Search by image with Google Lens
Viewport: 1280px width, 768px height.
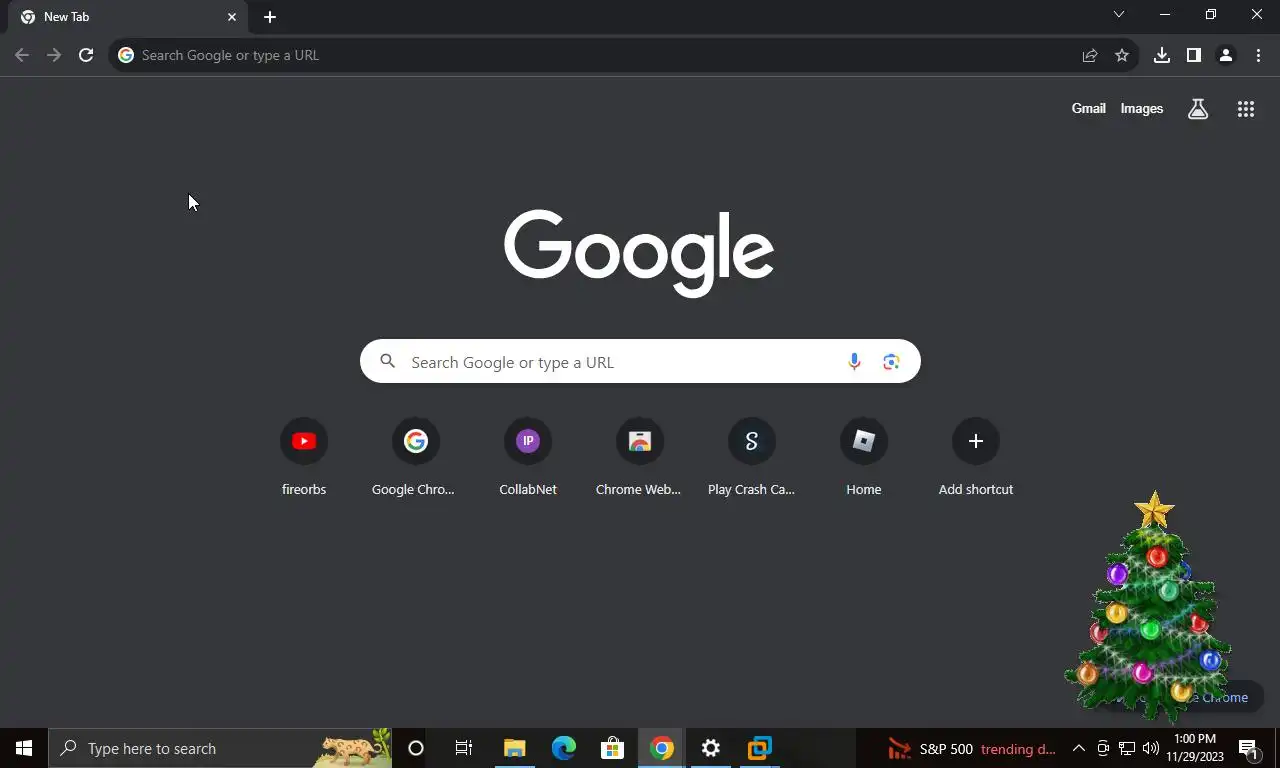891,362
